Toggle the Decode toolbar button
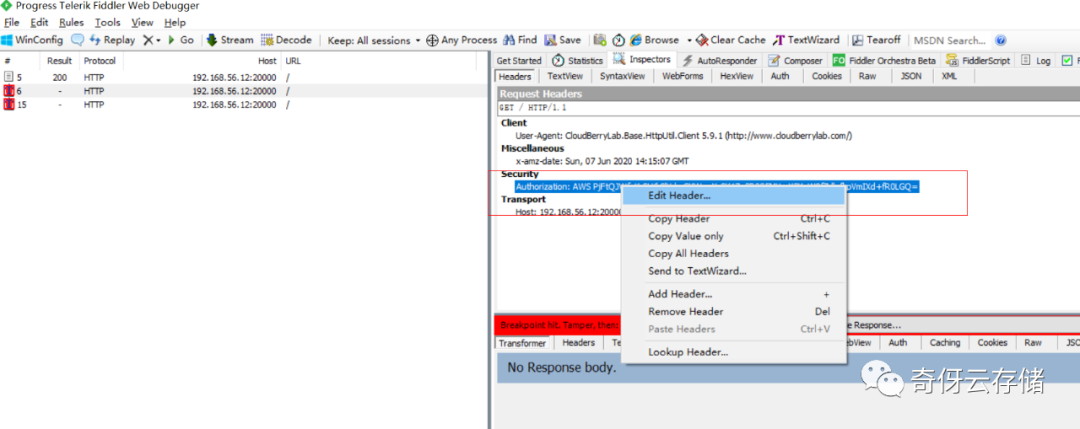The width and height of the screenshot is (1080, 429). [x=287, y=40]
